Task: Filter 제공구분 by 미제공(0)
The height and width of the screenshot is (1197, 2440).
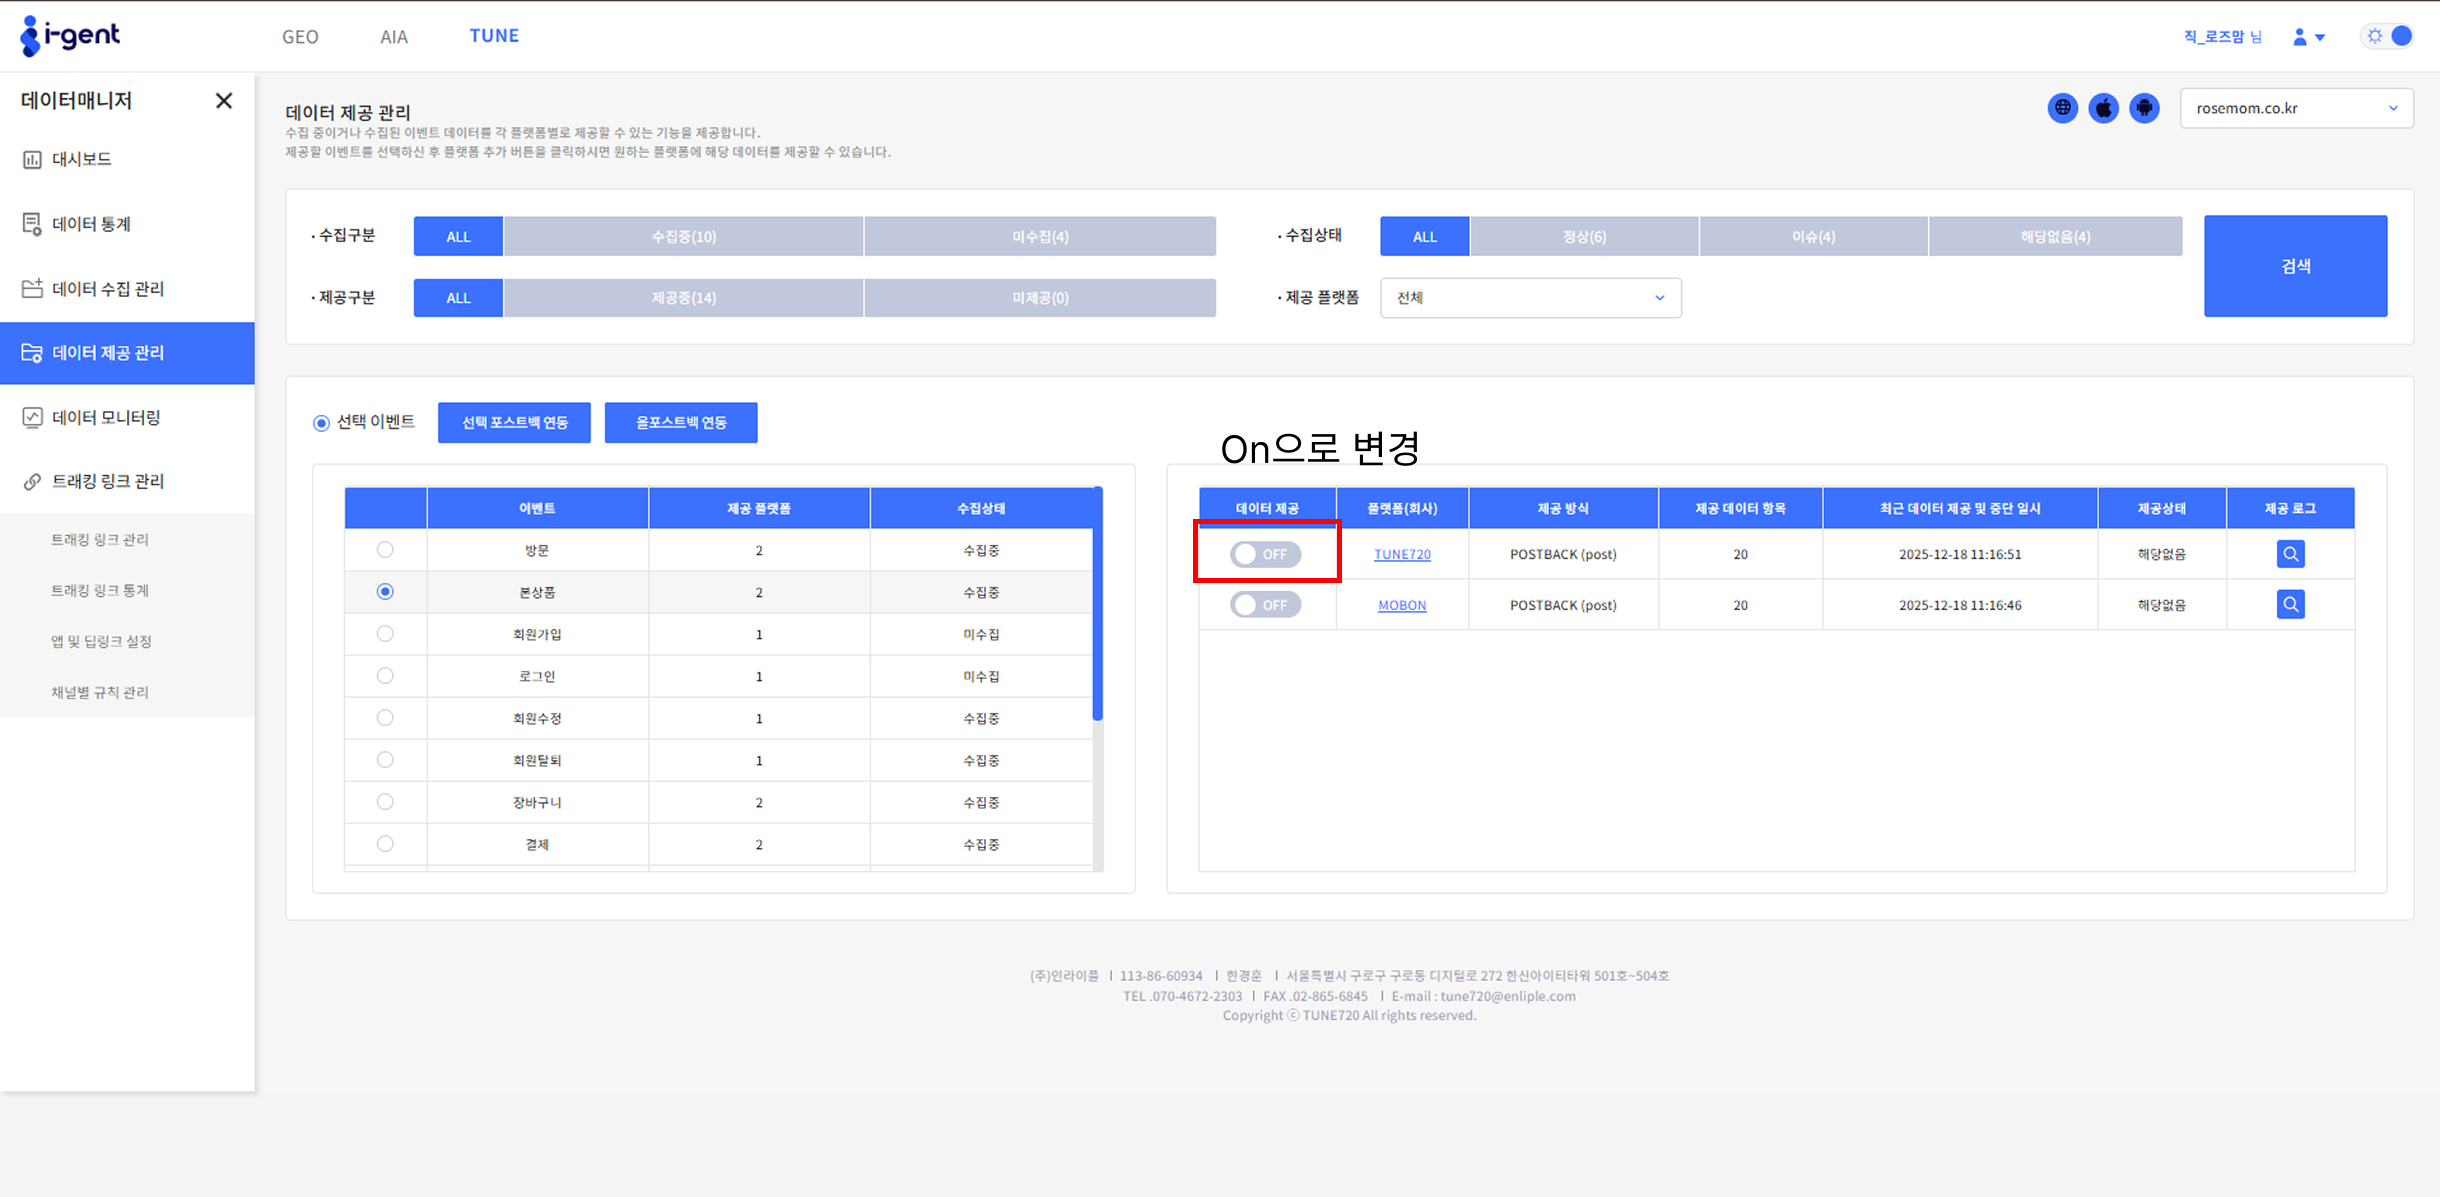Action: click(1040, 298)
